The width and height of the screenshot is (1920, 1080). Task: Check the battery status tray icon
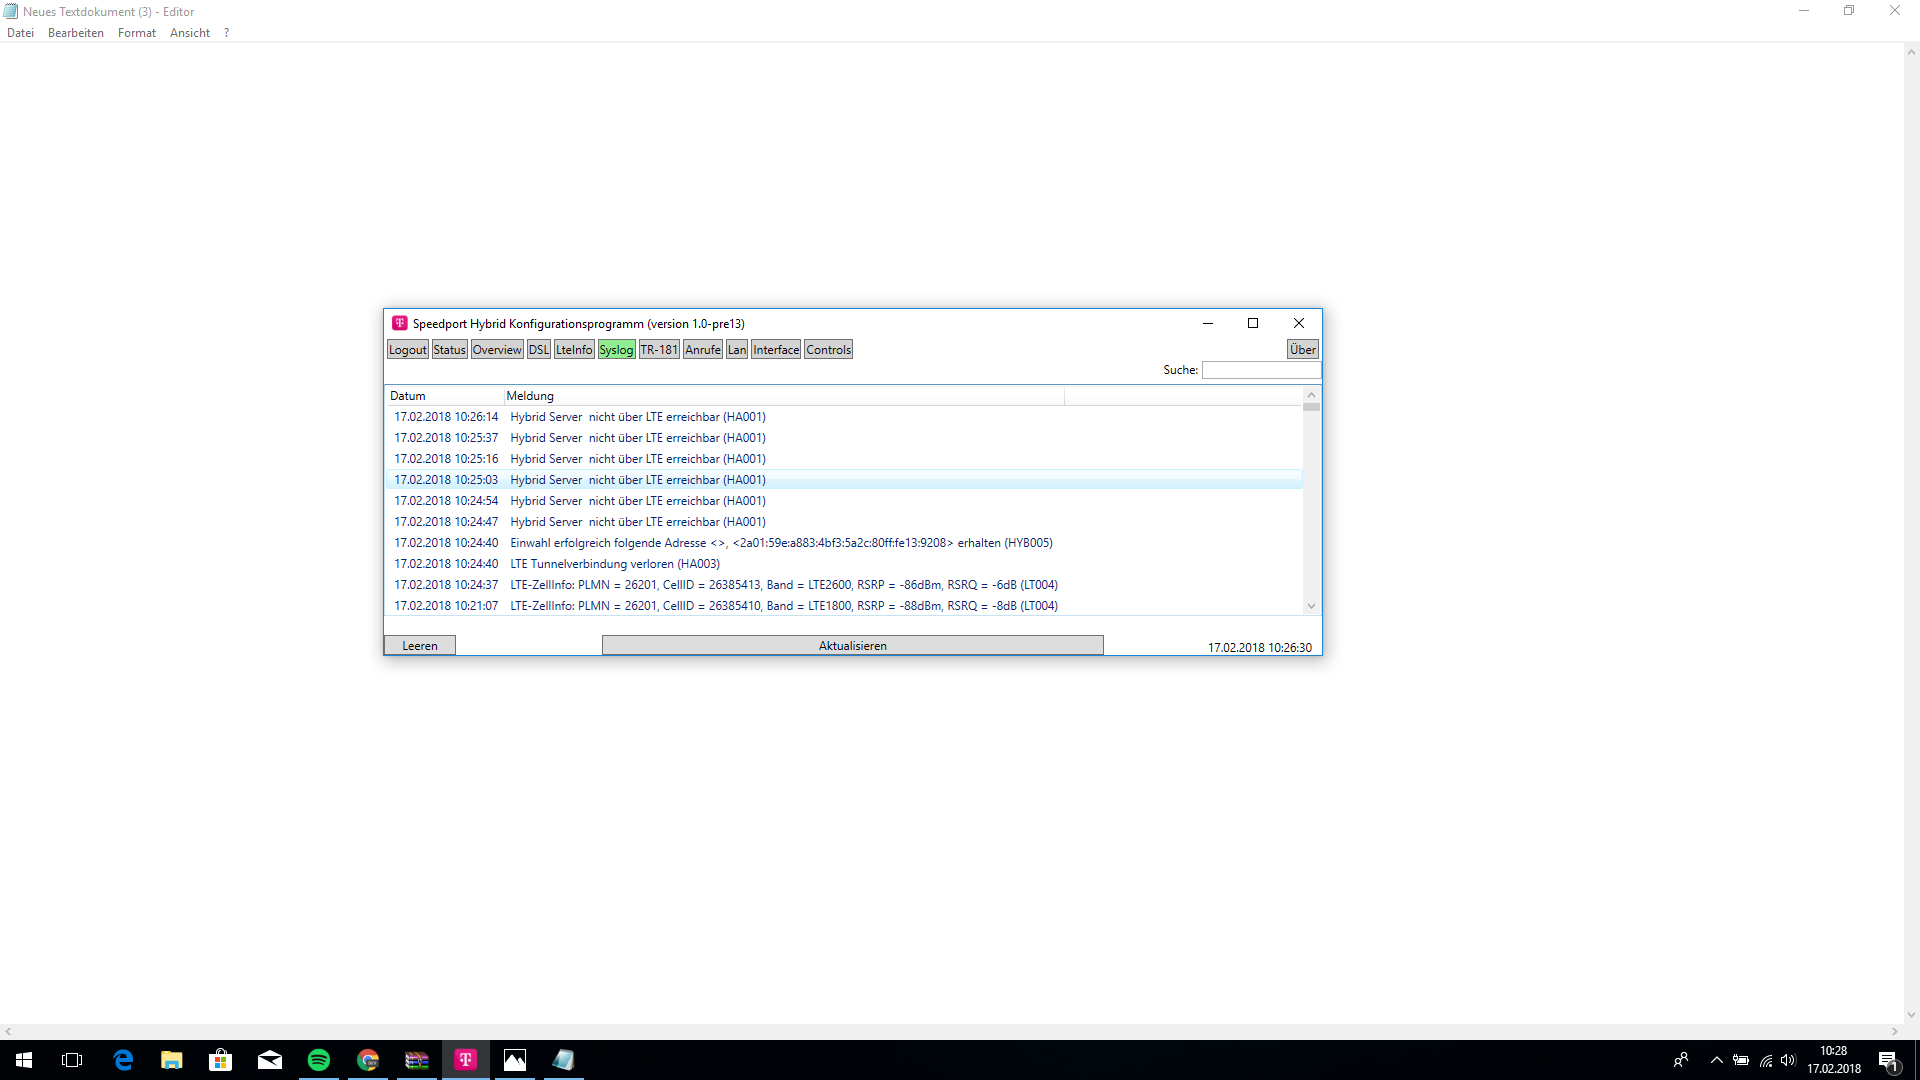1741,1060
